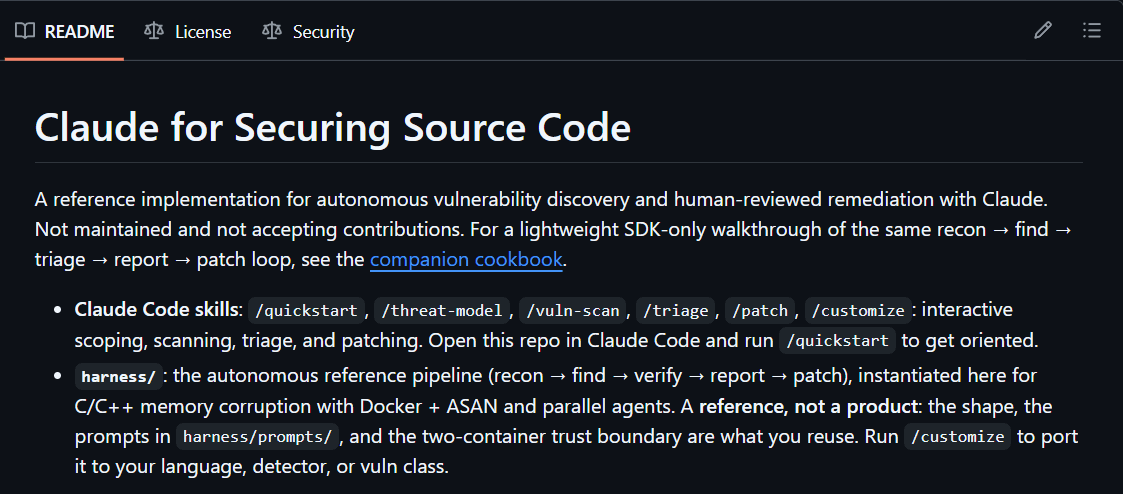The height and width of the screenshot is (494, 1123).
Task: Edit the README with the pencil icon
Action: pos(1043,31)
